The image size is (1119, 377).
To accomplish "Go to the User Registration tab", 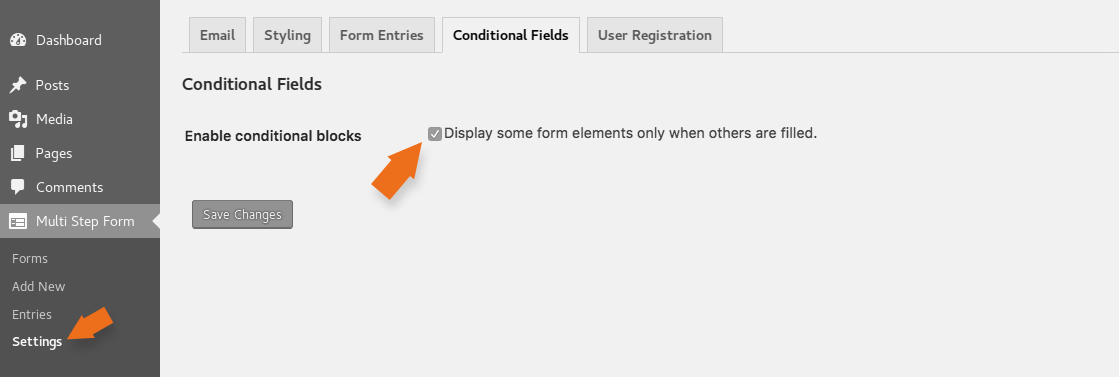I will pyautogui.click(x=654, y=35).
